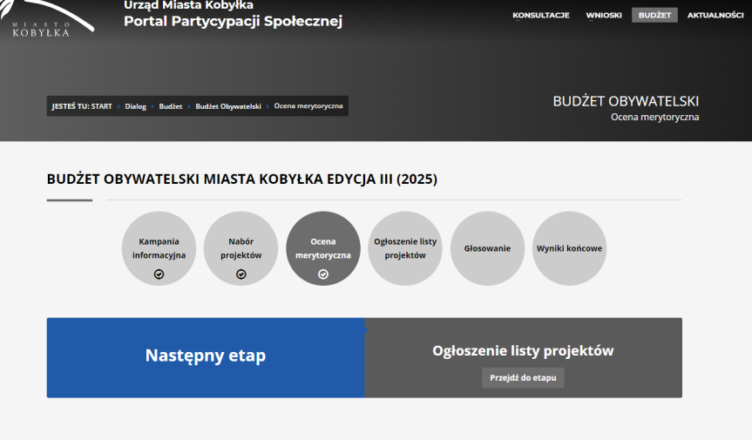Open the Wyniki końcowe stage circle

click(x=569, y=248)
